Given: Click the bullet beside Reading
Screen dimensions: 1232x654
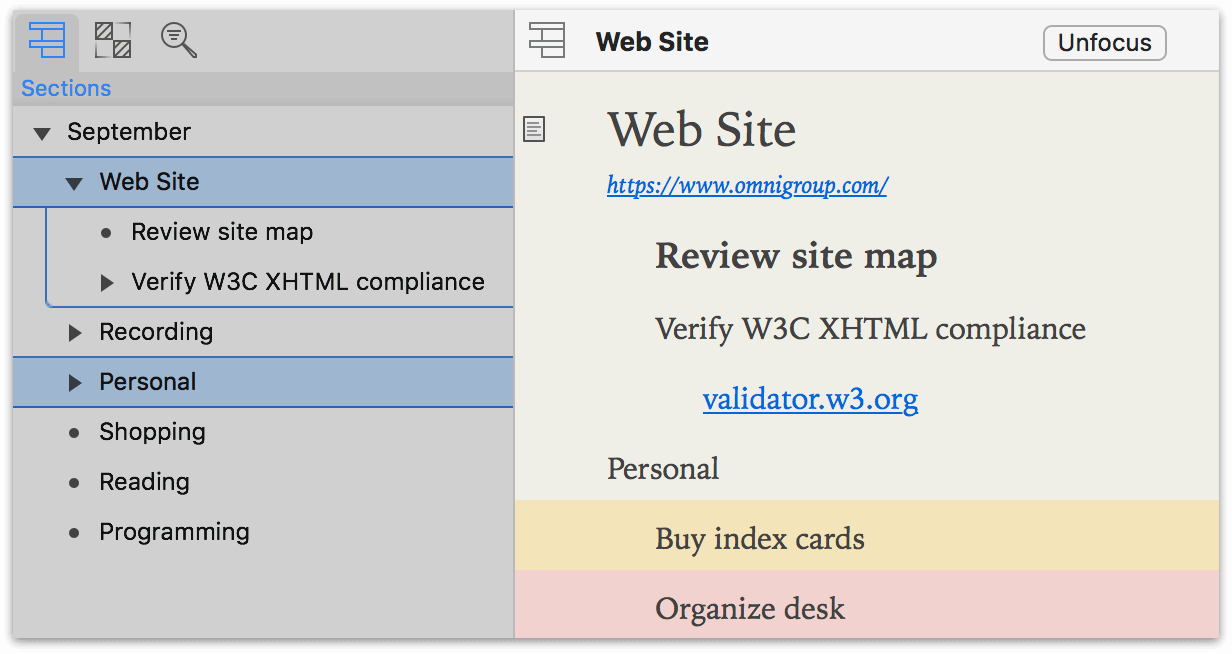Looking at the screenshot, I should coord(74,483).
